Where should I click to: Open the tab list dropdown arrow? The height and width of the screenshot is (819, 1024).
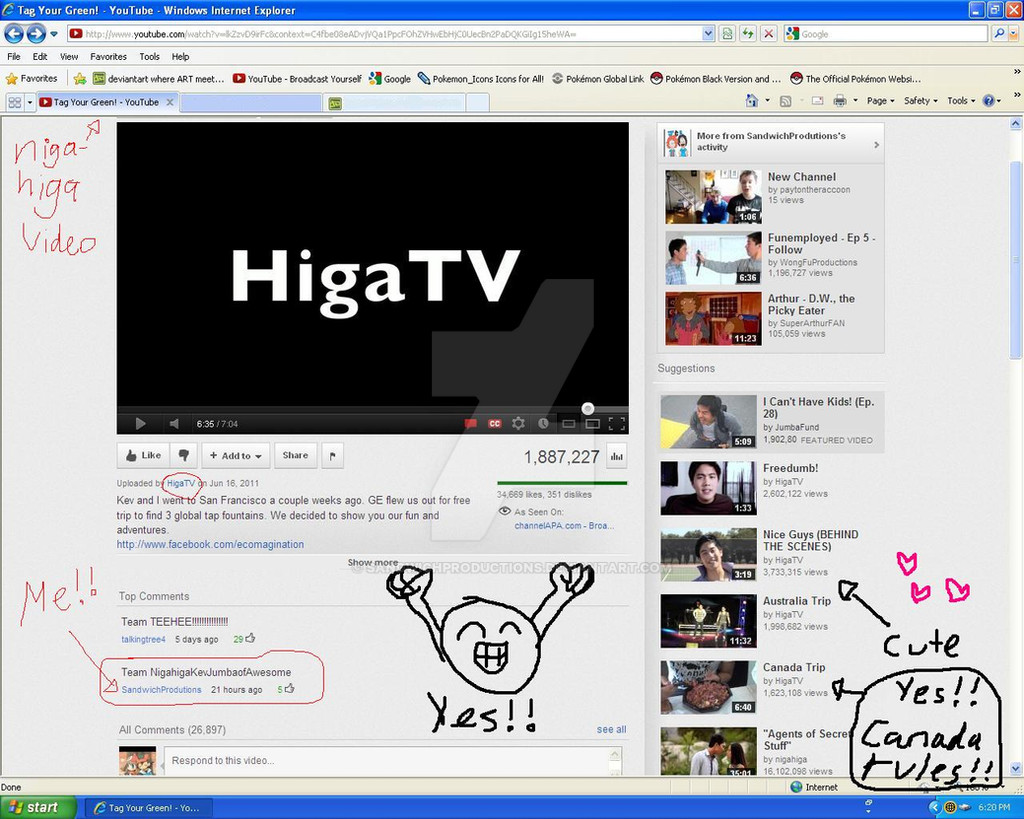[x=29, y=103]
